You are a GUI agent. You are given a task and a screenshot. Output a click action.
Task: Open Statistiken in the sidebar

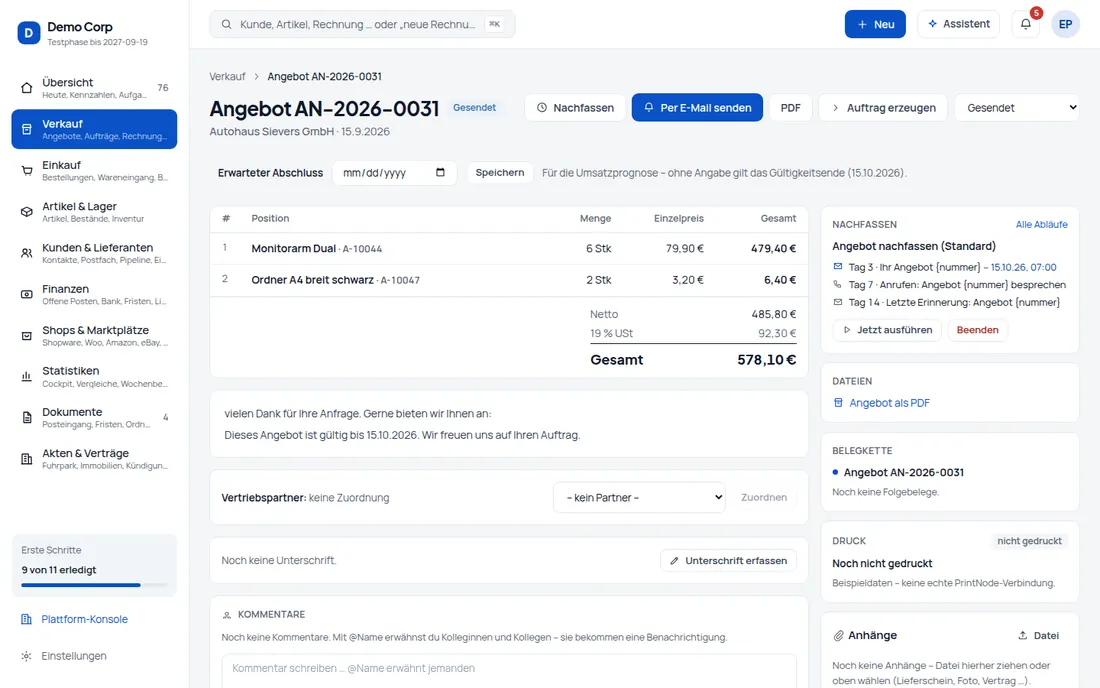(x=94, y=377)
